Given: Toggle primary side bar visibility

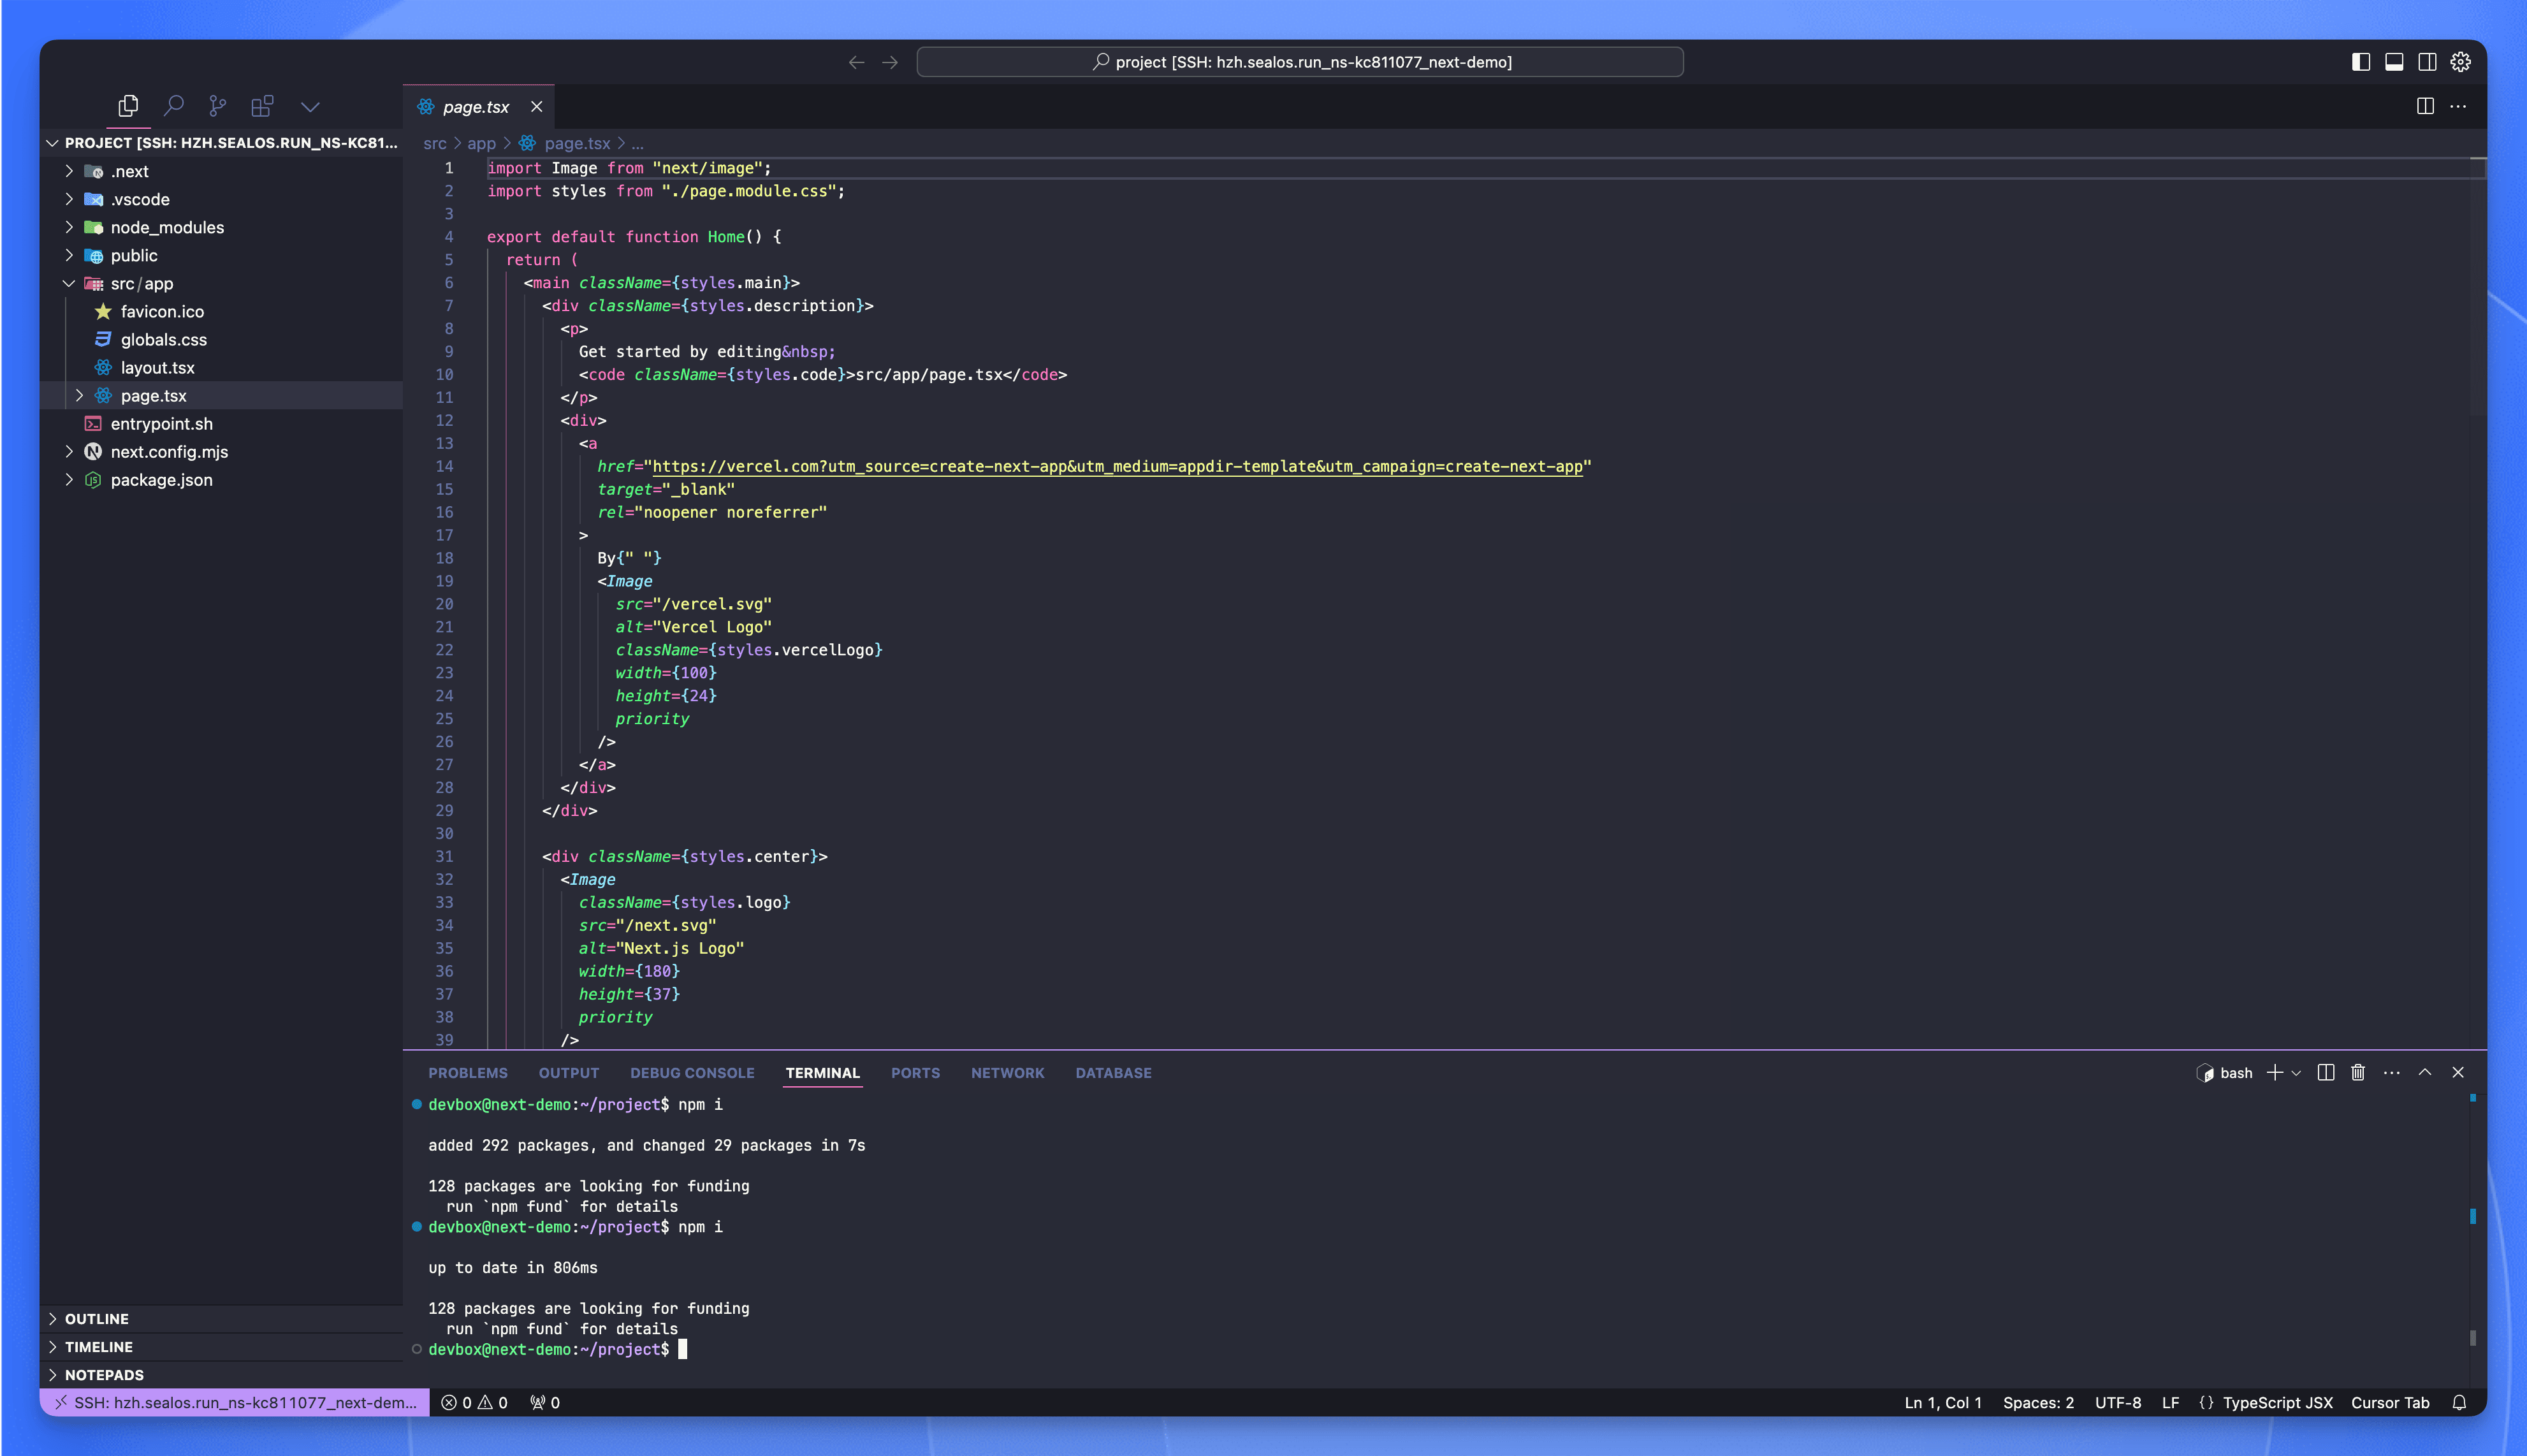Looking at the screenshot, I should pyautogui.click(x=2360, y=62).
